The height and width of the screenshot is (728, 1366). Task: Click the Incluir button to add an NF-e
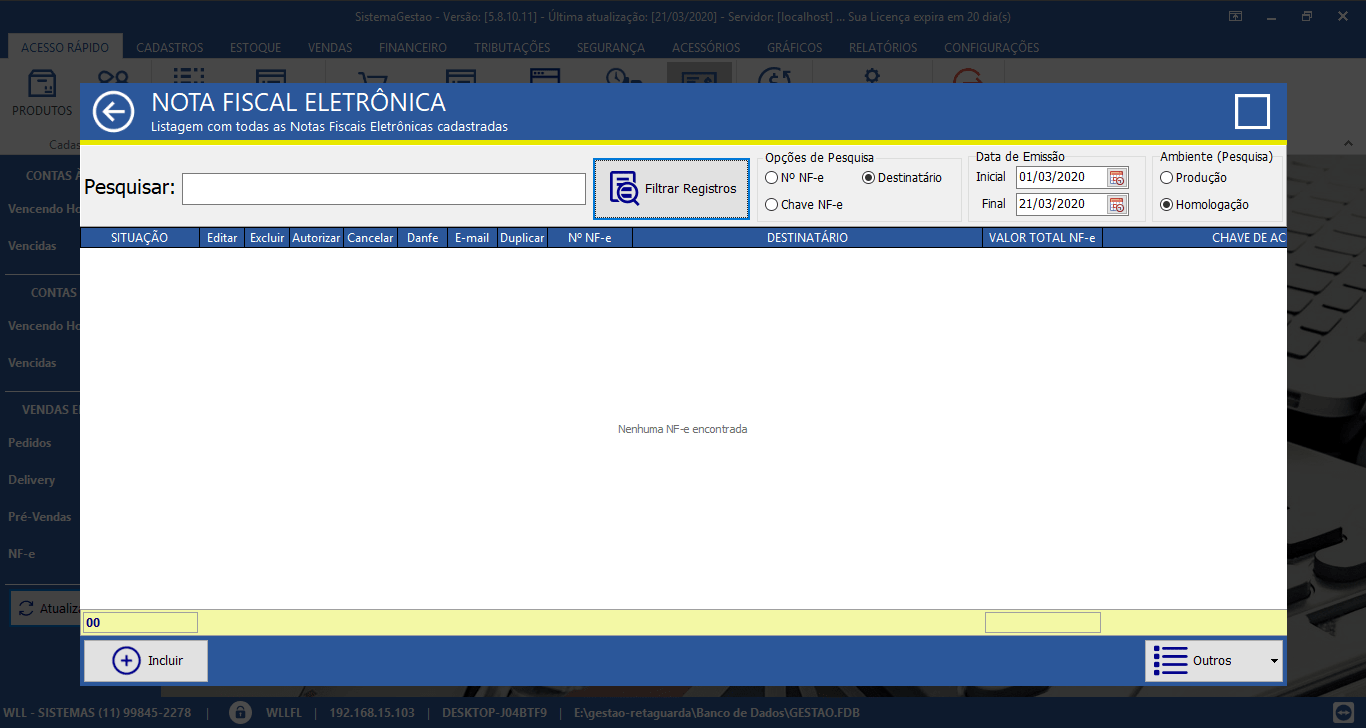(146, 661)
